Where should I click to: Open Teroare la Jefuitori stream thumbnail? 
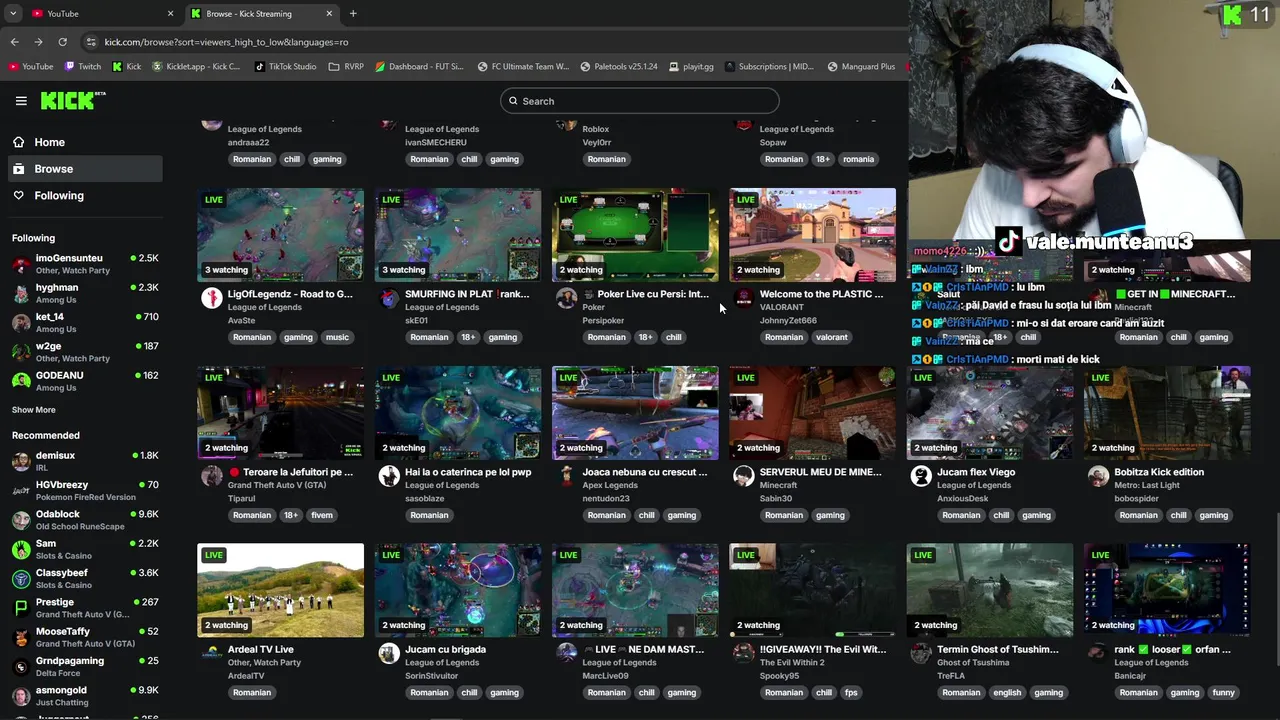click(281, 413)
